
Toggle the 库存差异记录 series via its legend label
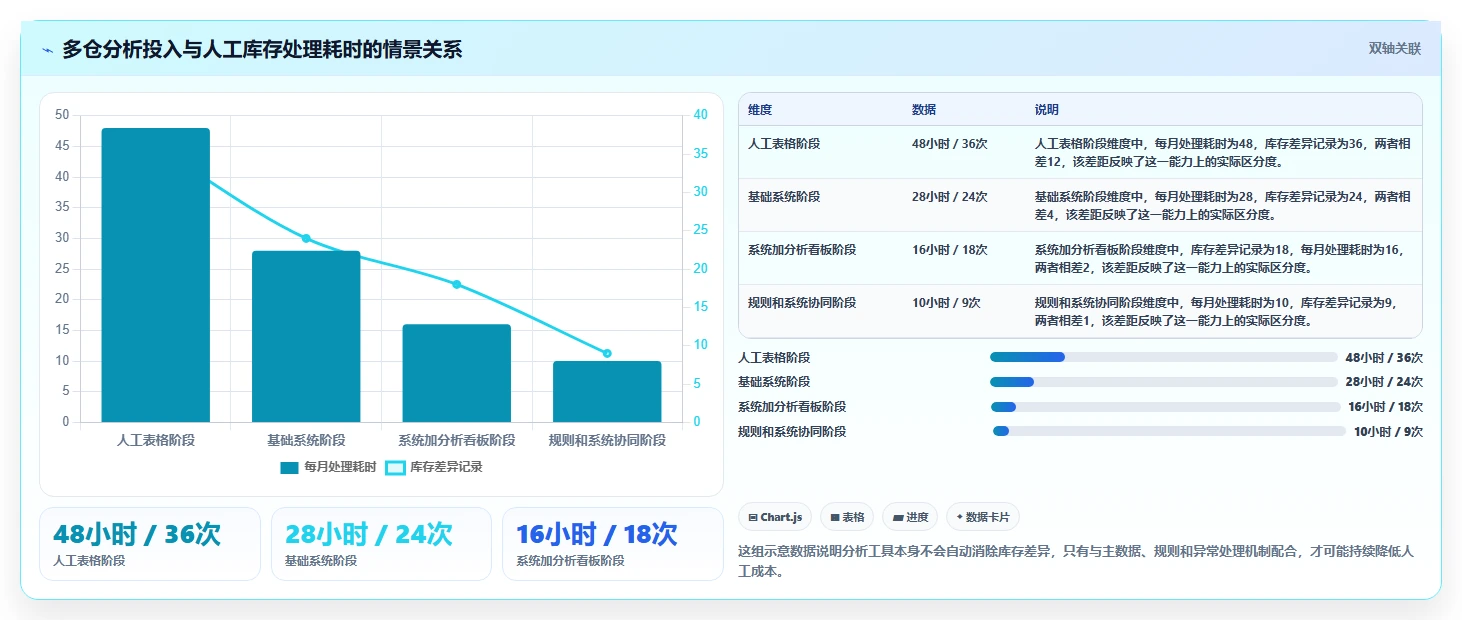[446, 467]
